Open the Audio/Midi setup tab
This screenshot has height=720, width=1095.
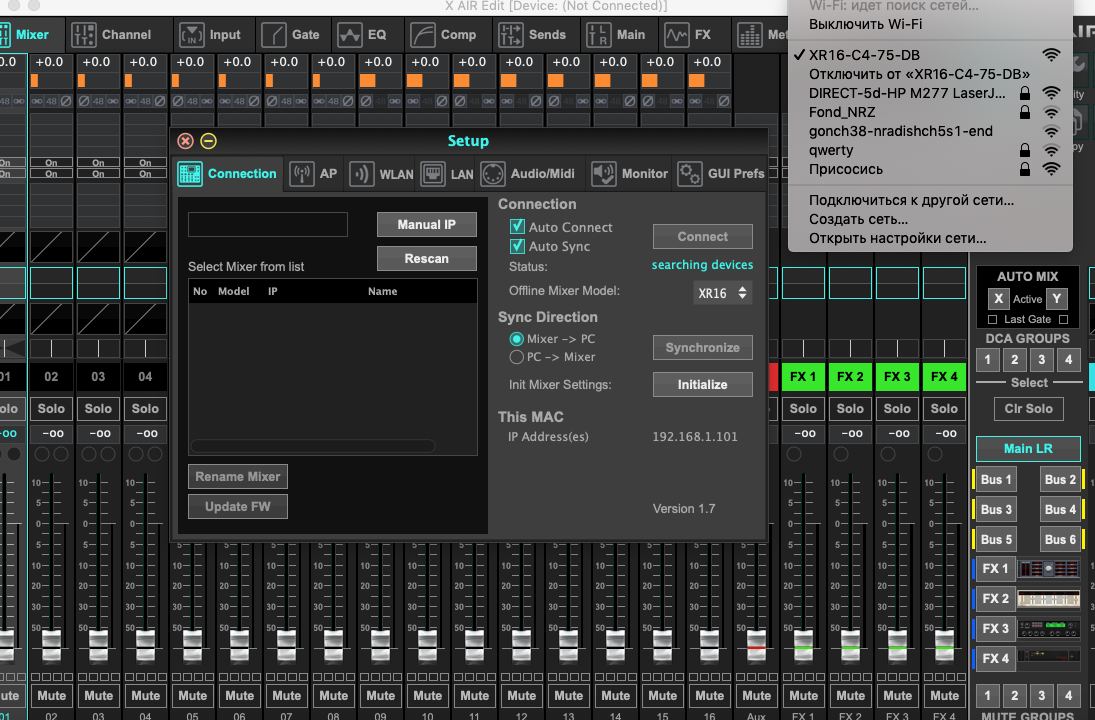pyautogui.click(x=528, y=174)
